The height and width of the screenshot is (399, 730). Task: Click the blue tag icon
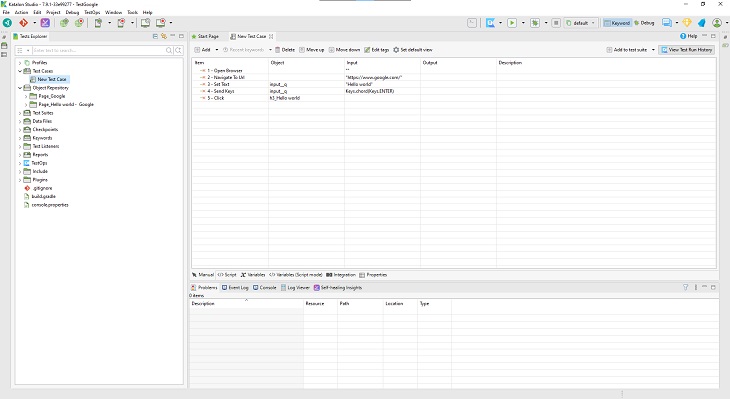click(702, 23)
